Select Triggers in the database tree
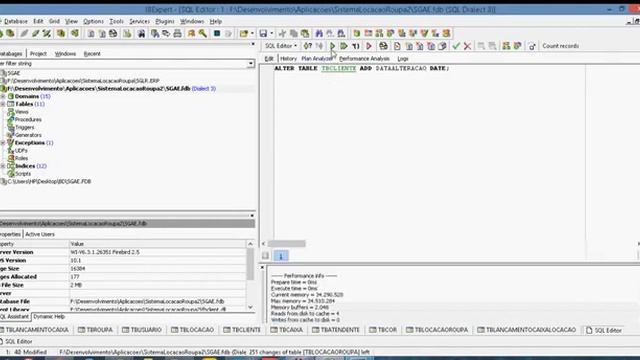Viewport: 640px width, 360px height. [24, 127]
